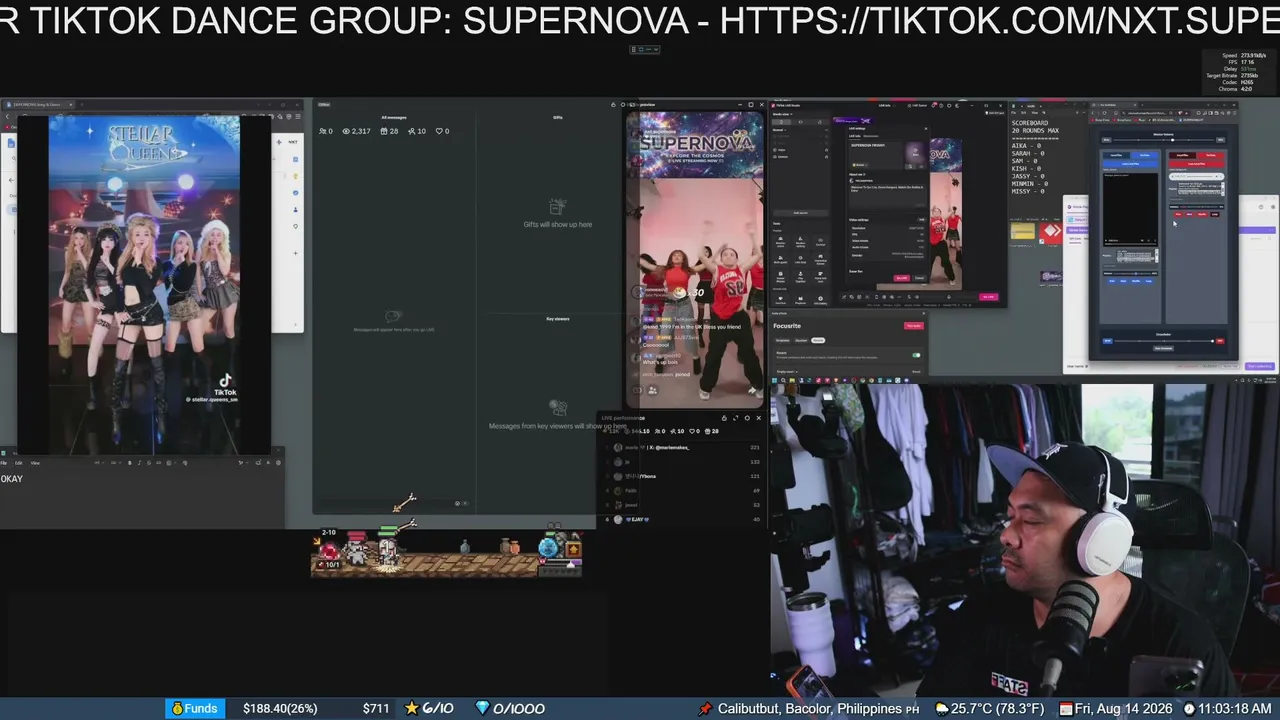Click the calendar icon before Fri, Aug 14

click(1066, 708)
